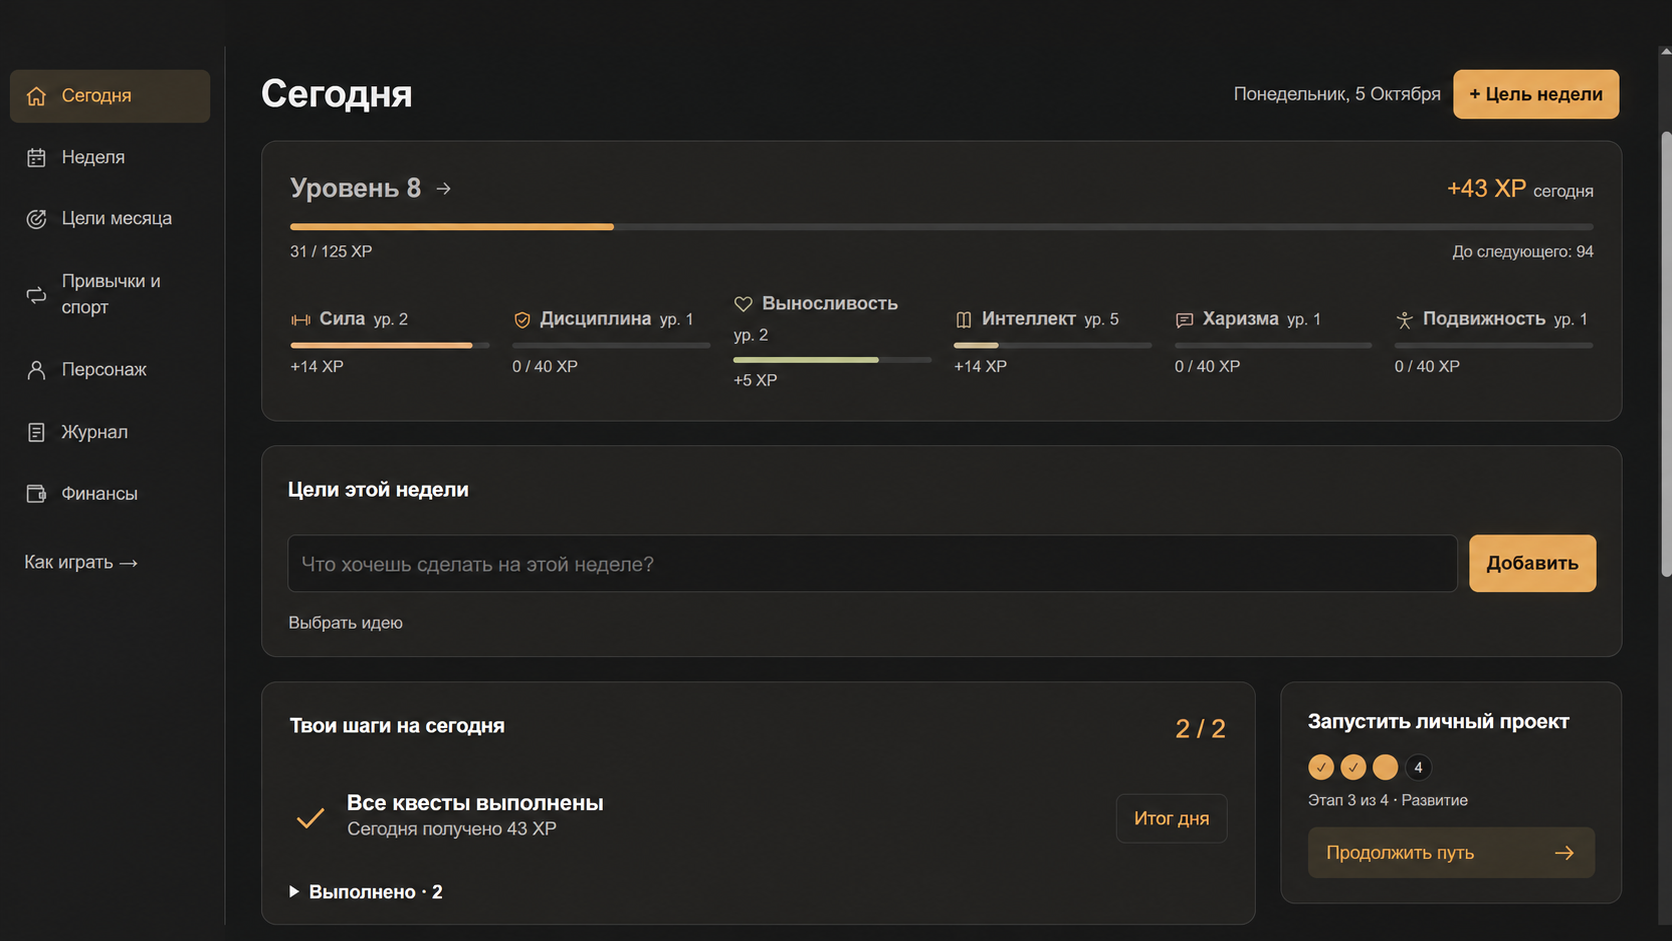The width and height of the screenshot is (1672, 941).
Task: Click the notebook icon beside Журнал
Action: [x=36, y=432]
